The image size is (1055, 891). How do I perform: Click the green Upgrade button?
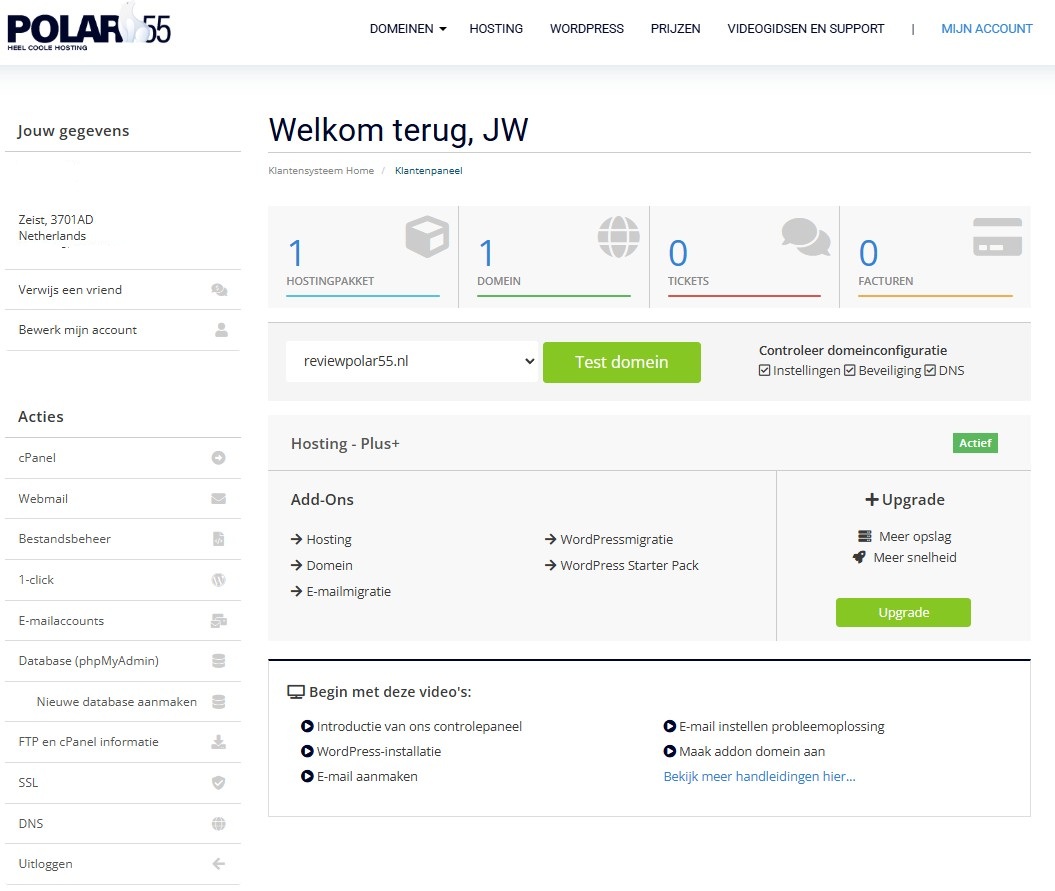click(x=903, y=613)
